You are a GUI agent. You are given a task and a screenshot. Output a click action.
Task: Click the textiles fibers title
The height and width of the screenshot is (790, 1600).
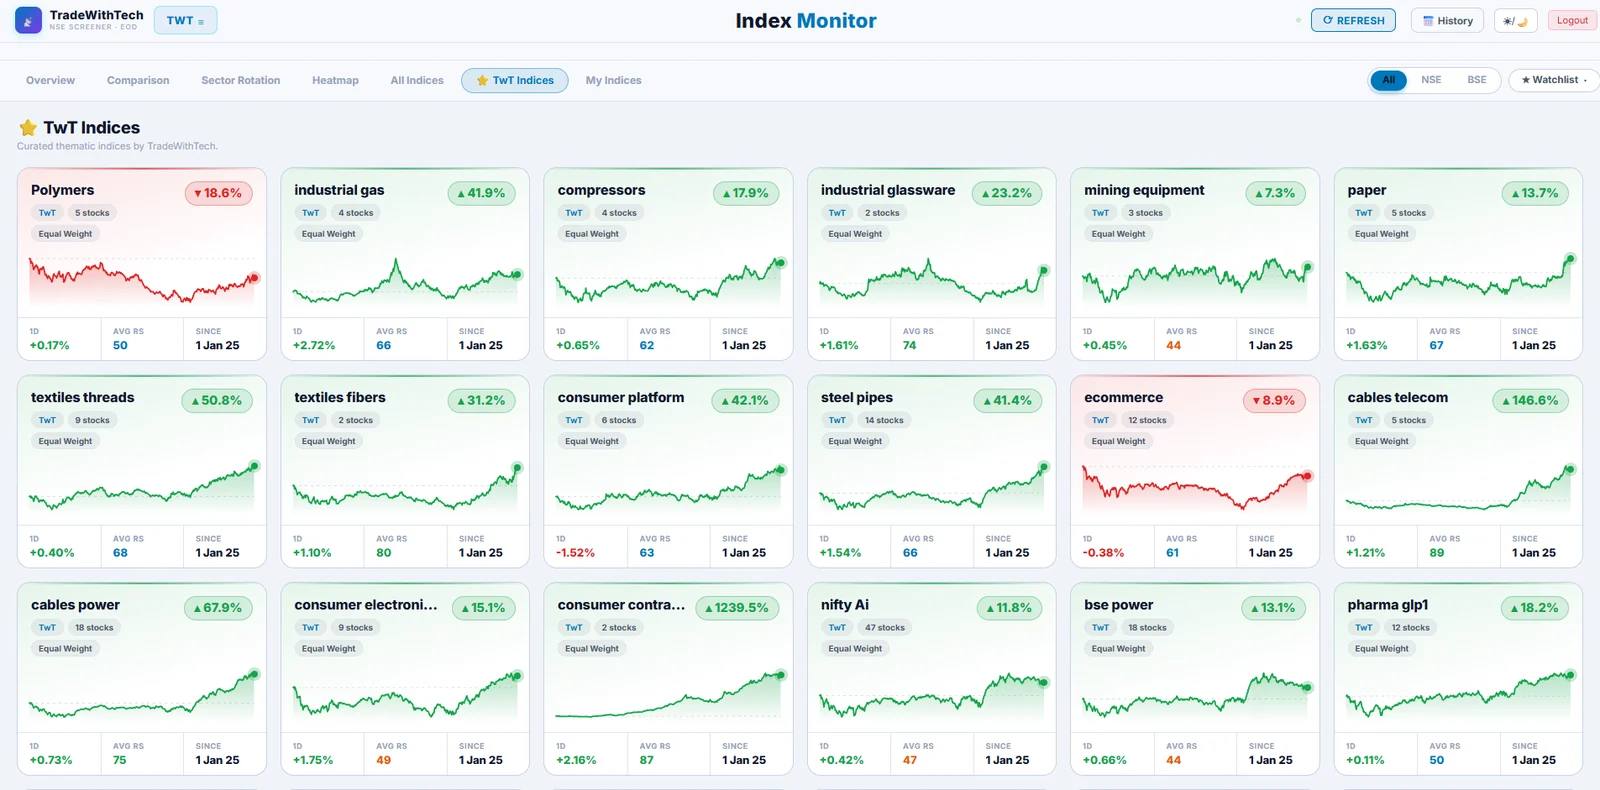(x=339, y=397)
